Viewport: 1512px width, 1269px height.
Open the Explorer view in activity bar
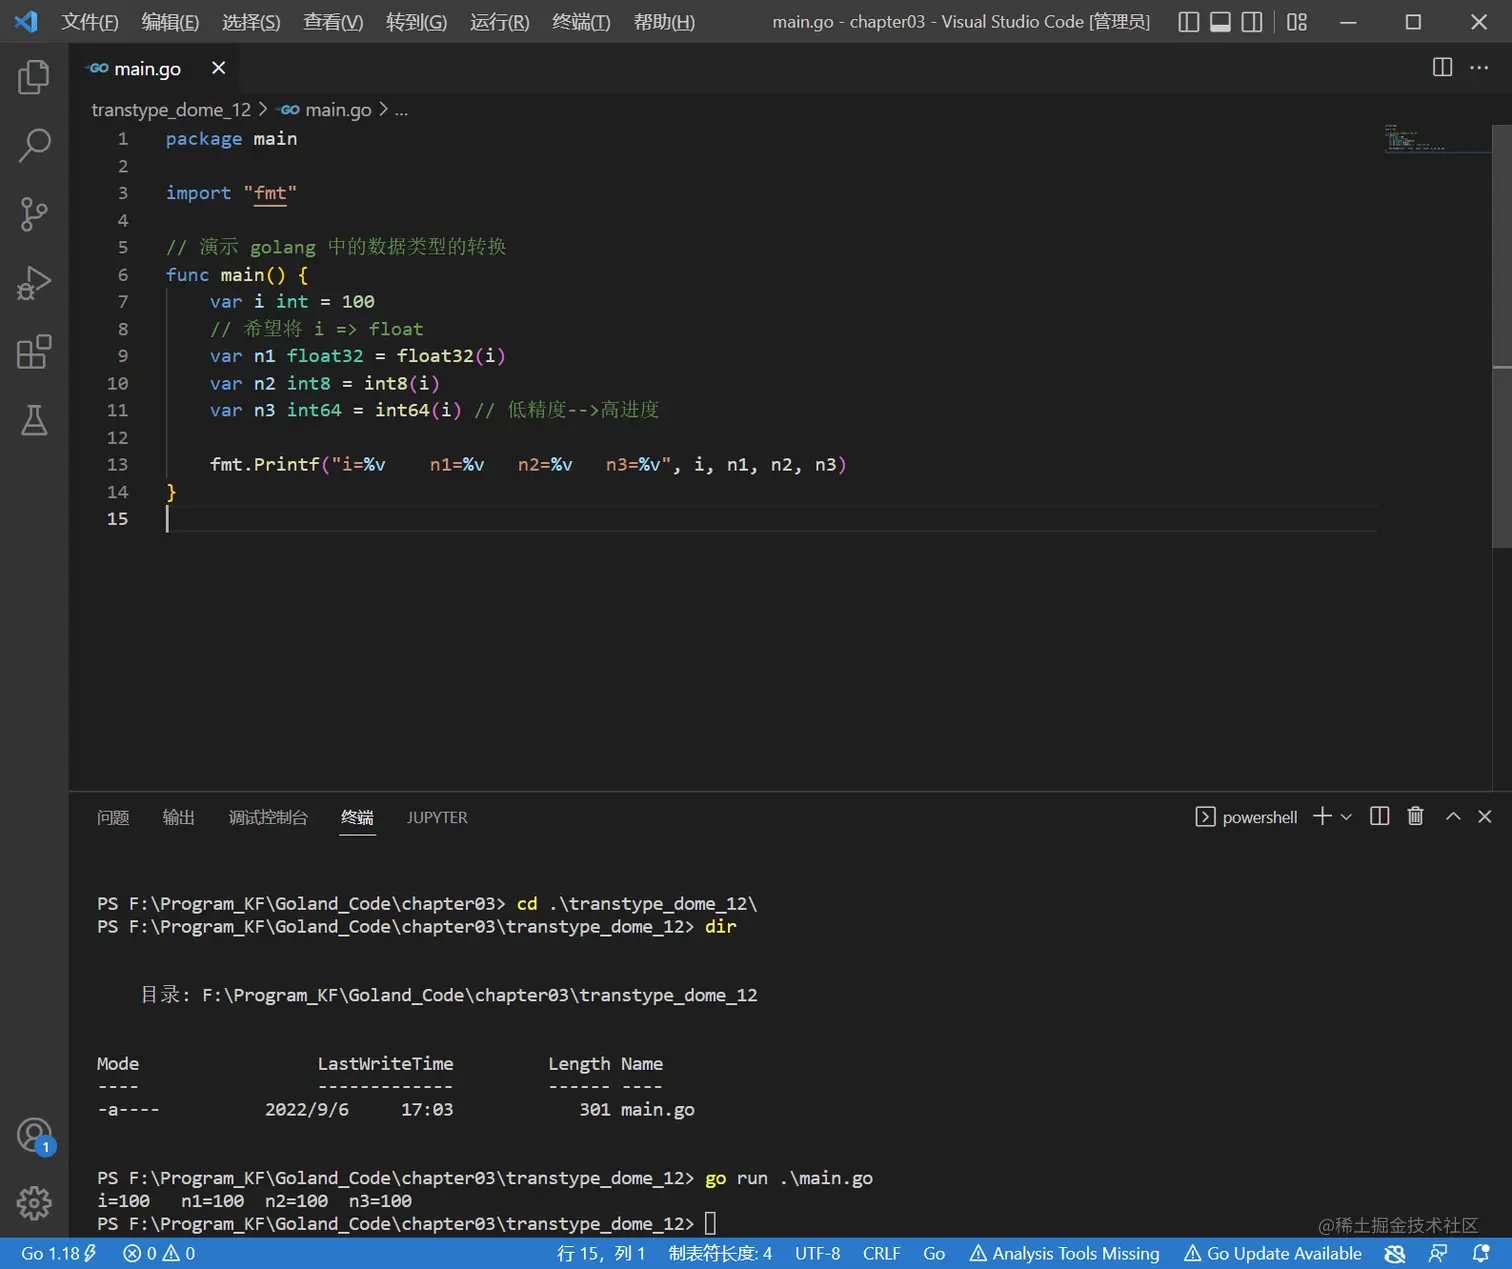pos(34,77)
